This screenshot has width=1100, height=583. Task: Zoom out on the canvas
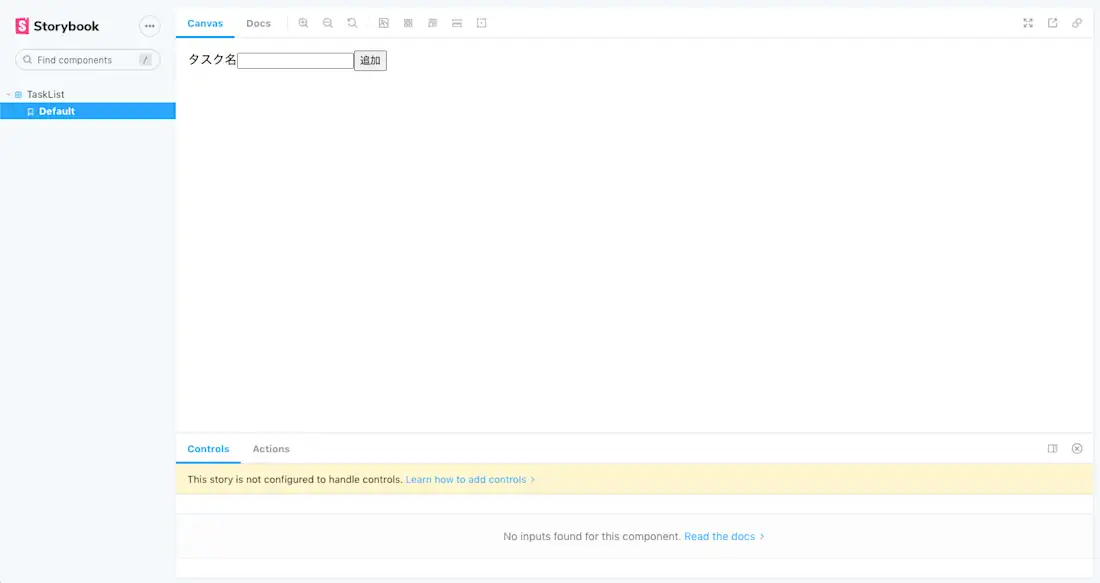click(x=328, y=22)
